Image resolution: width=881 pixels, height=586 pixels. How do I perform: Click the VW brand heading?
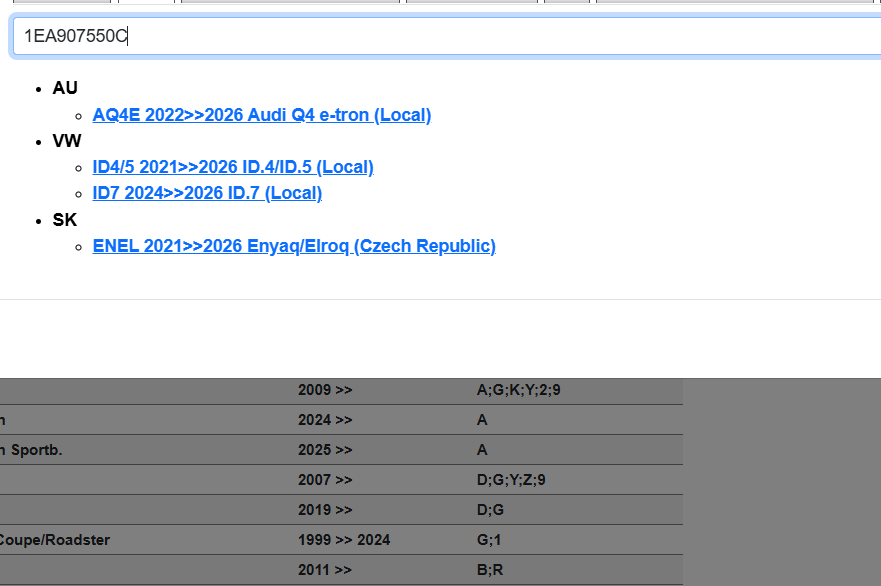pos(67,141)
